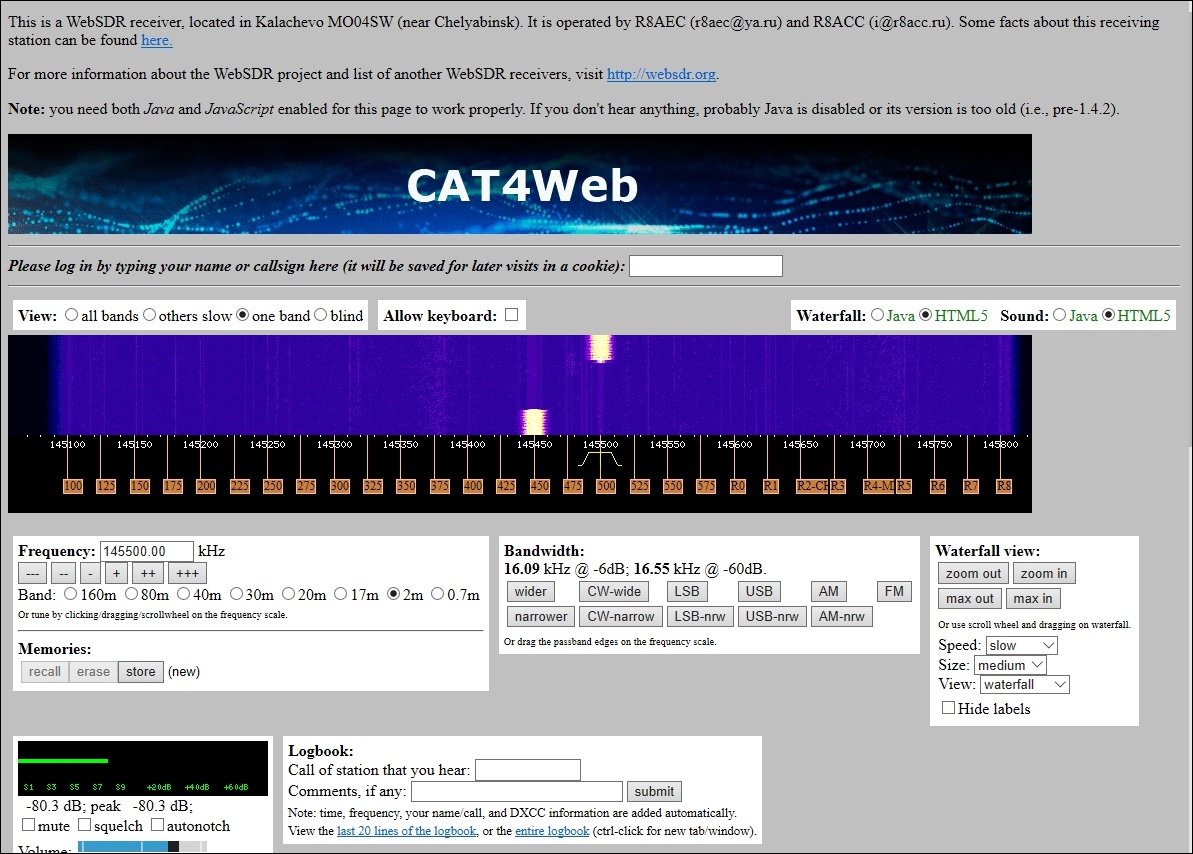The height and width of the screenshot is (854, 1193).
Task: Open the waterfall Speed dropdown
Action: coord(1021,645)
